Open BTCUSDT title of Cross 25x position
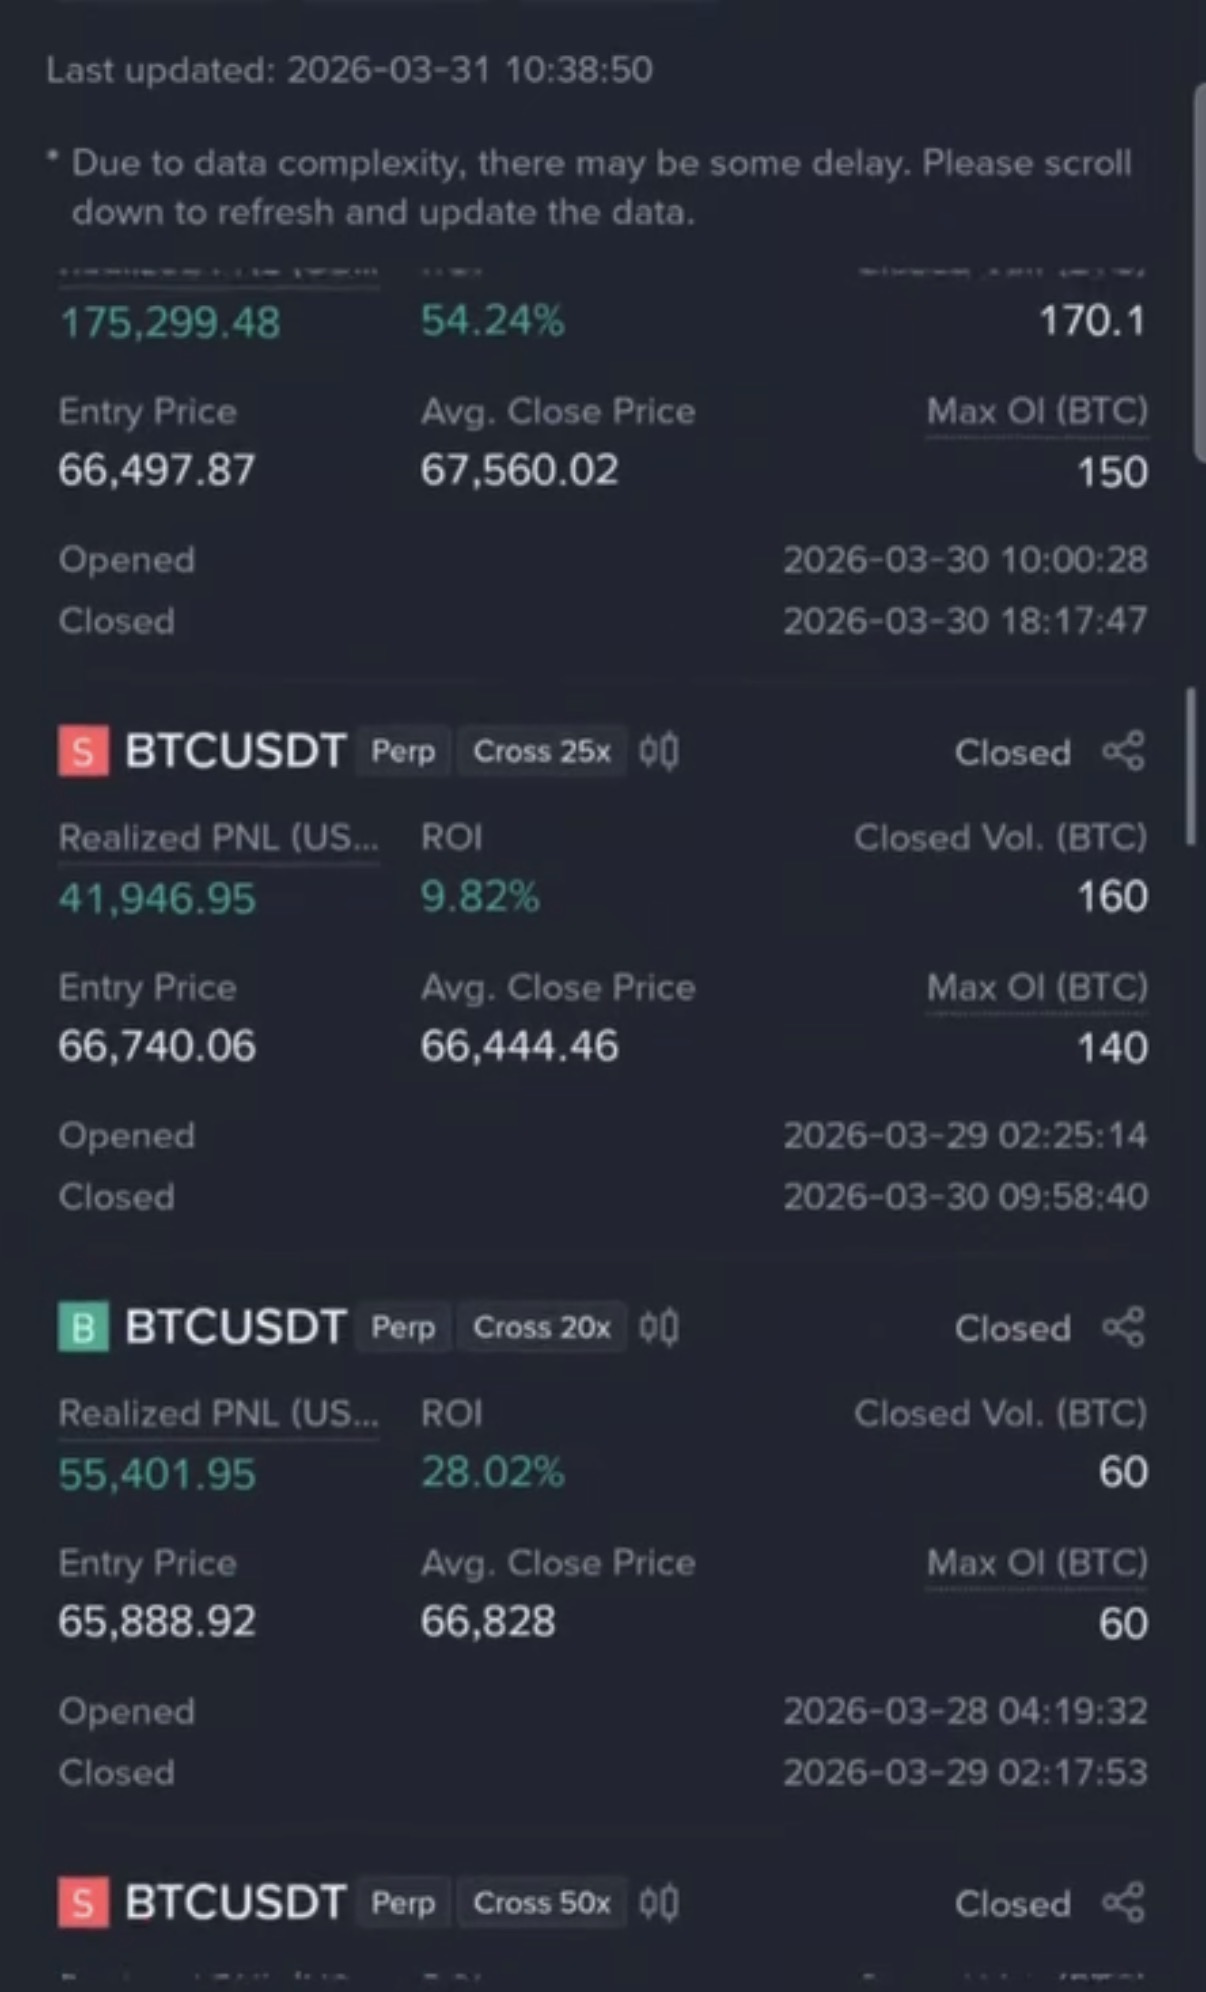 (x=235, y=751)
